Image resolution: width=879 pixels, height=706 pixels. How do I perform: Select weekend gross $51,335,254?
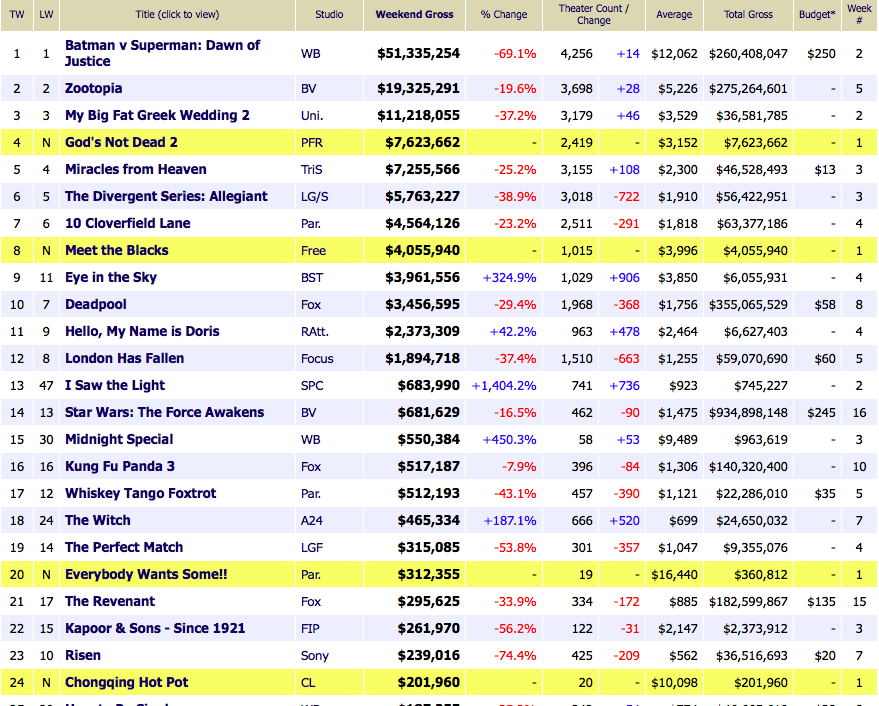tap(418, 53)
